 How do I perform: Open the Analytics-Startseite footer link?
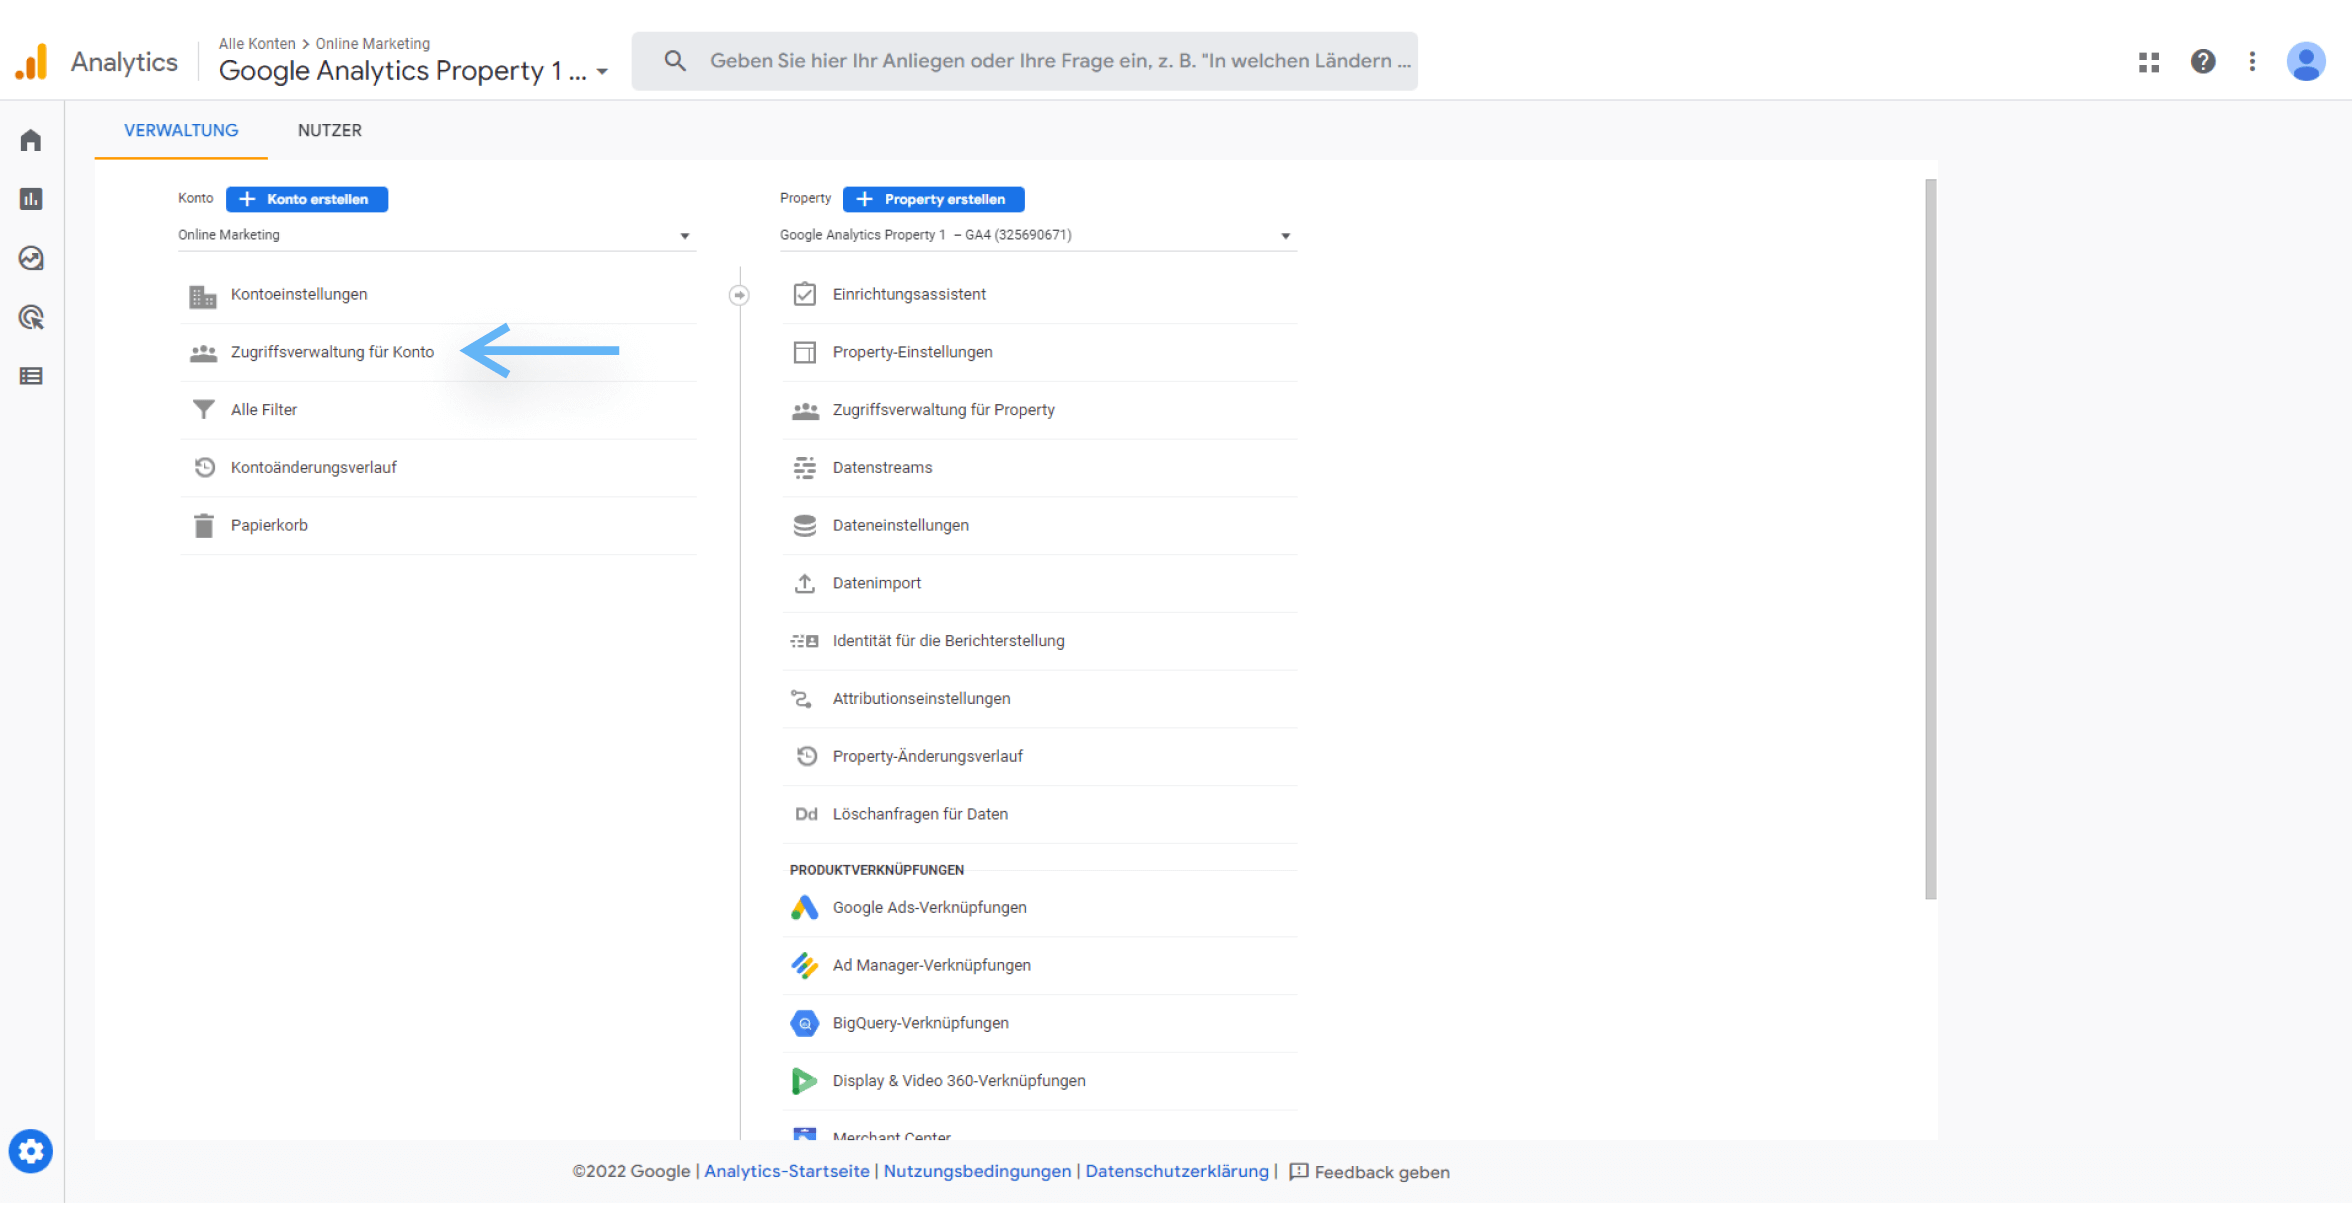click(x=787, y=1172)
